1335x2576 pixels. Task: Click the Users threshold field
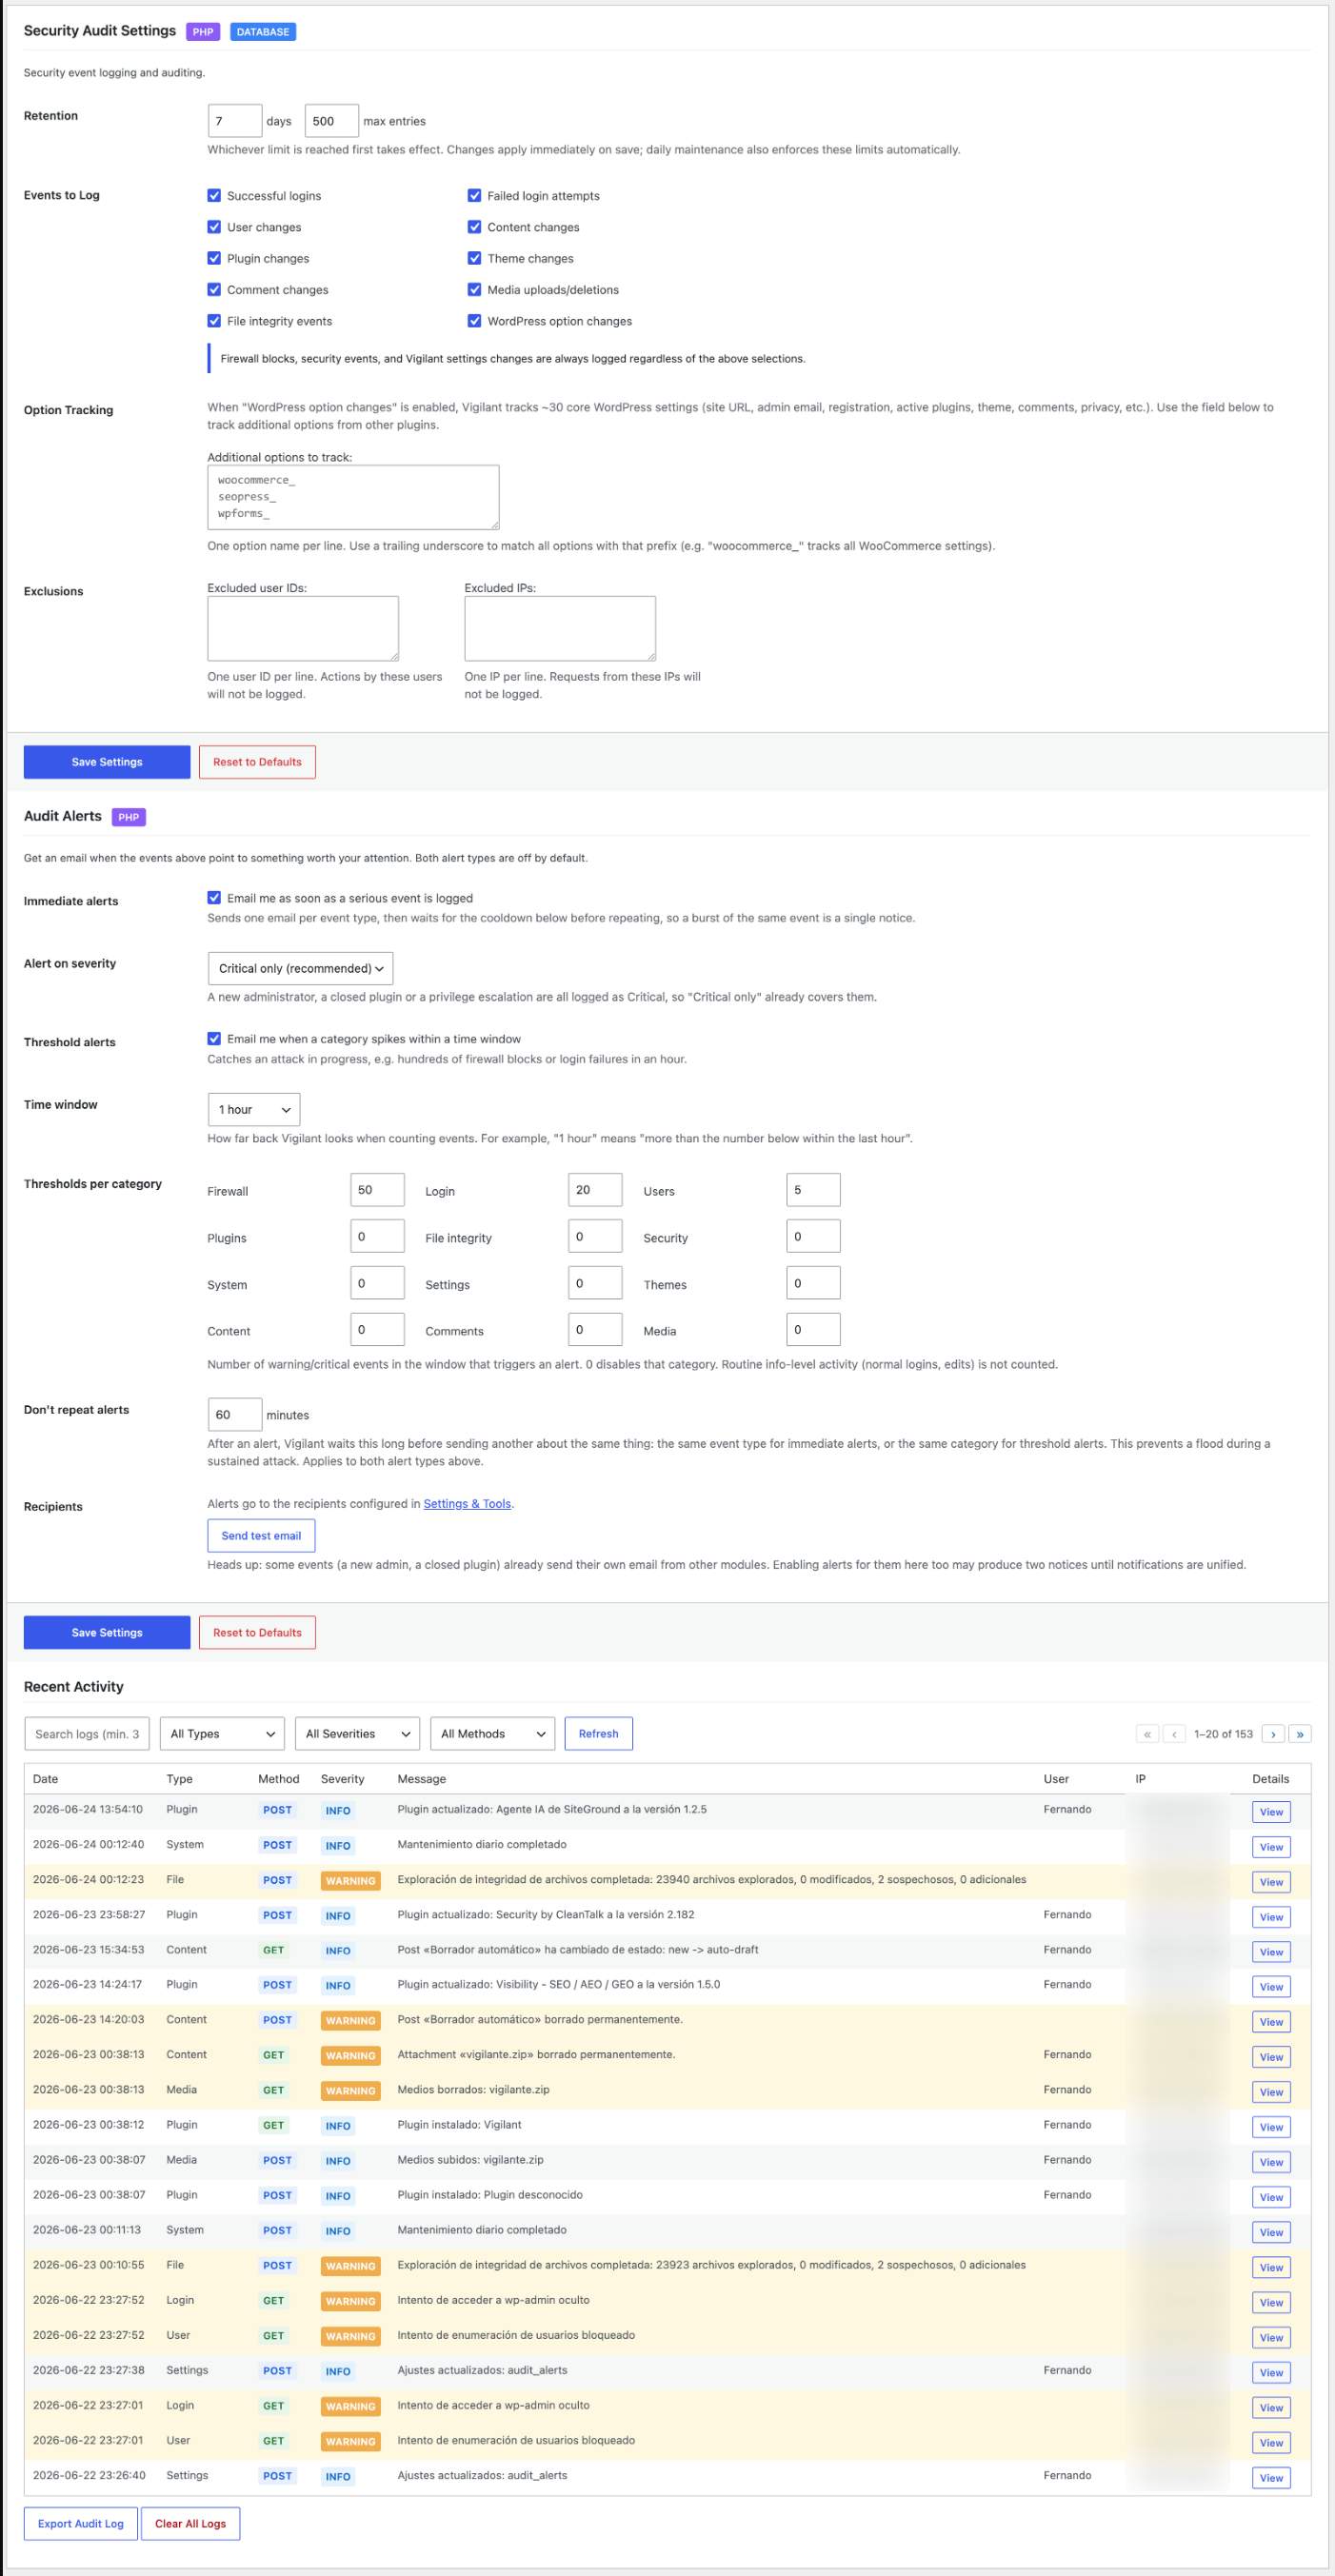tap(813, 1190)
